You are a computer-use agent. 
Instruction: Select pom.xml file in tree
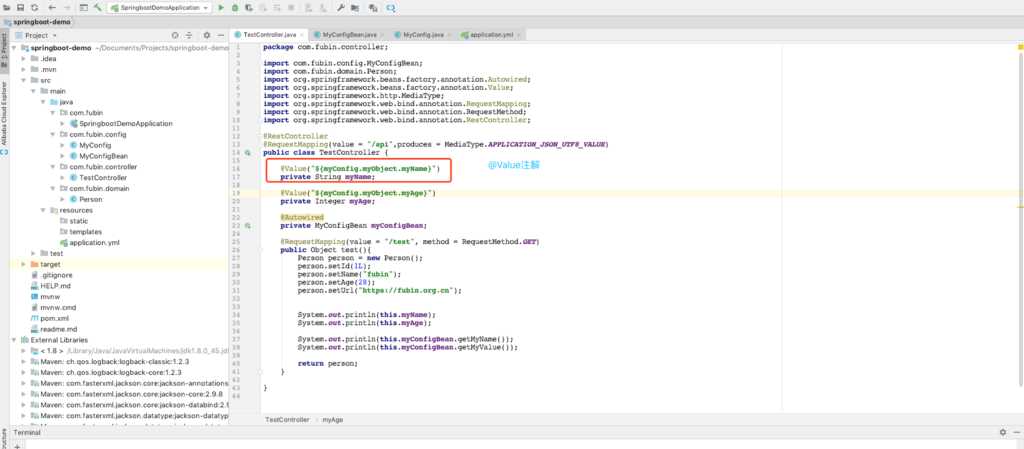[54, 318]
